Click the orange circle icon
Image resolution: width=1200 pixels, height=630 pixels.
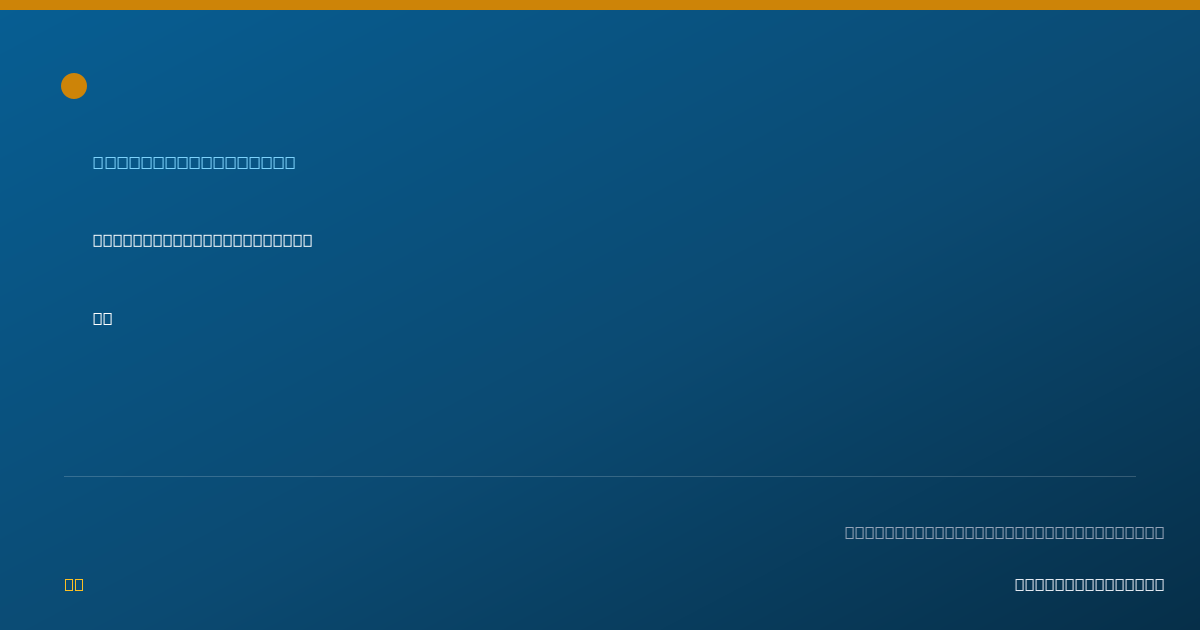(74, 86)
